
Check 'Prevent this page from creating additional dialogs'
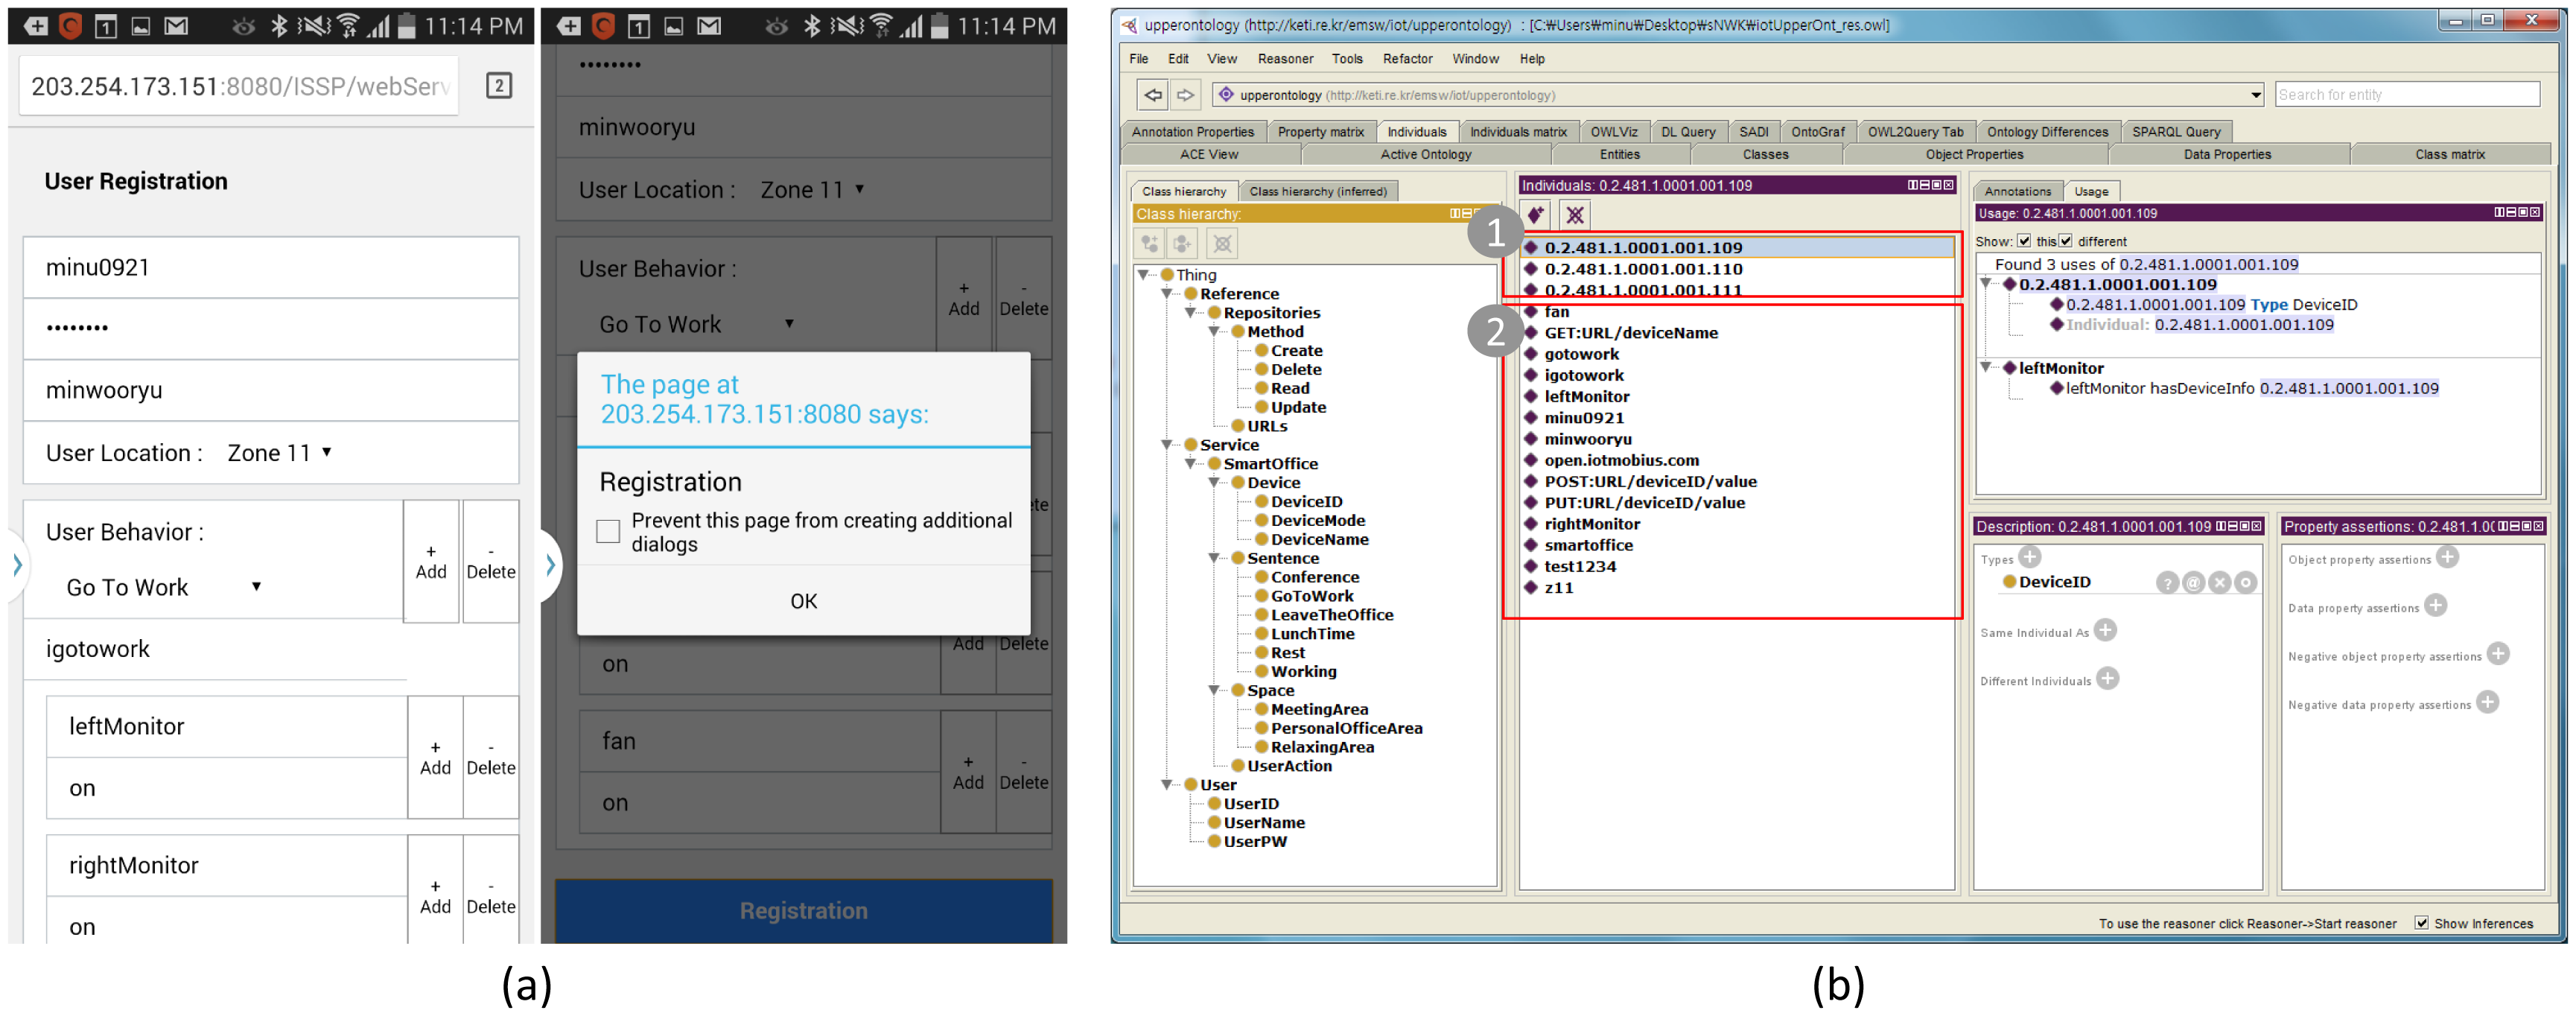coord(608,532)
